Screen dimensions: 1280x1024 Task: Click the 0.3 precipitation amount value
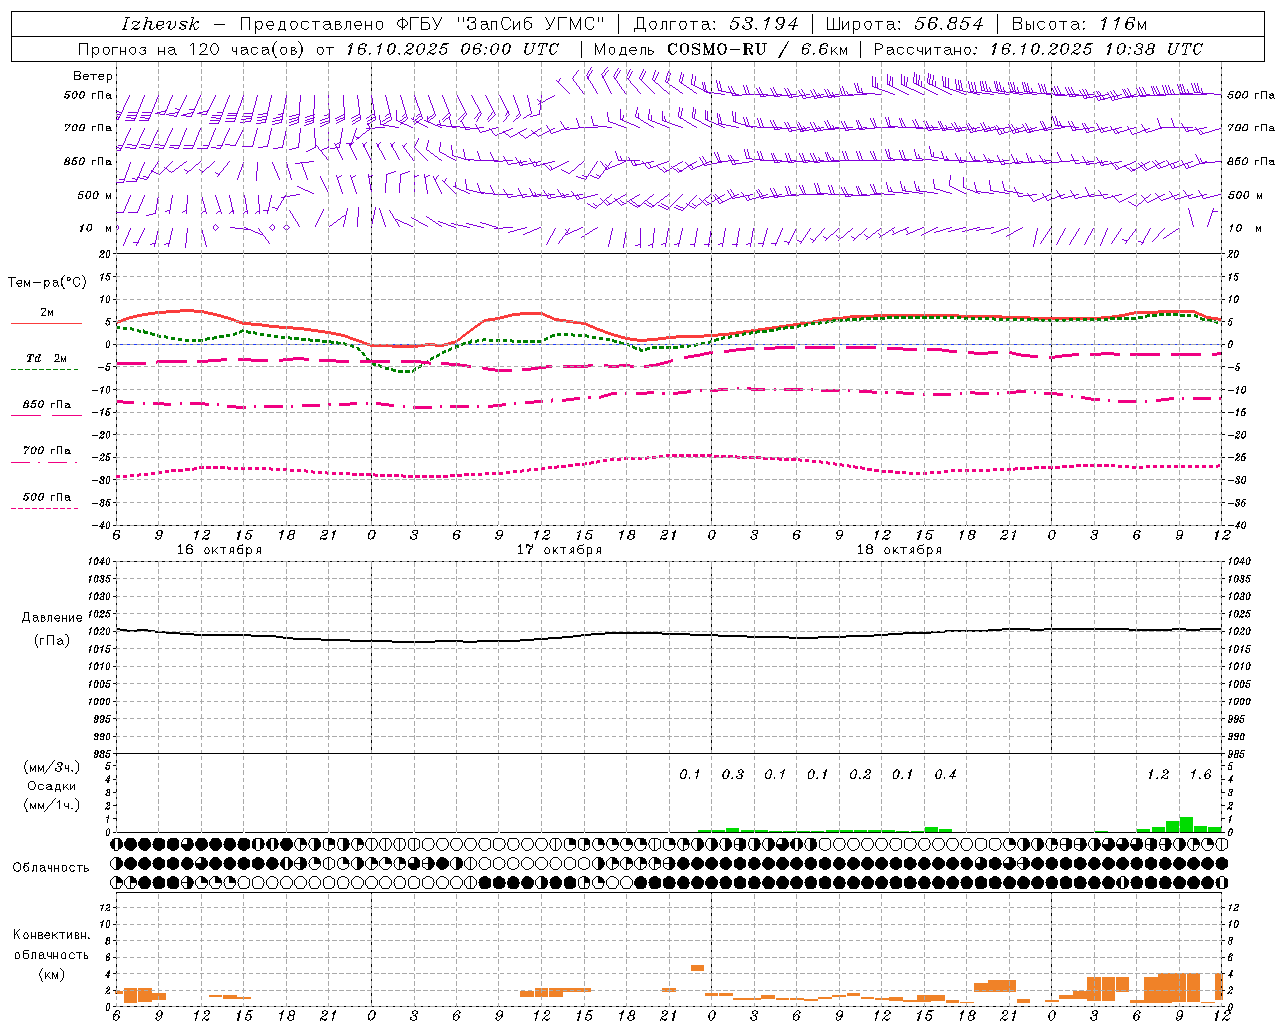point(733,774)
